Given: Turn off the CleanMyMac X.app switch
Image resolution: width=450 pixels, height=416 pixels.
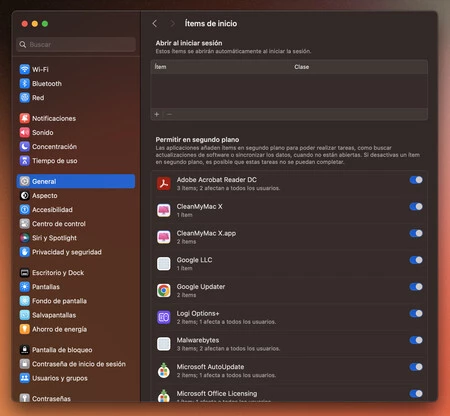Looking at the screenshot, I should coord(416,233).
